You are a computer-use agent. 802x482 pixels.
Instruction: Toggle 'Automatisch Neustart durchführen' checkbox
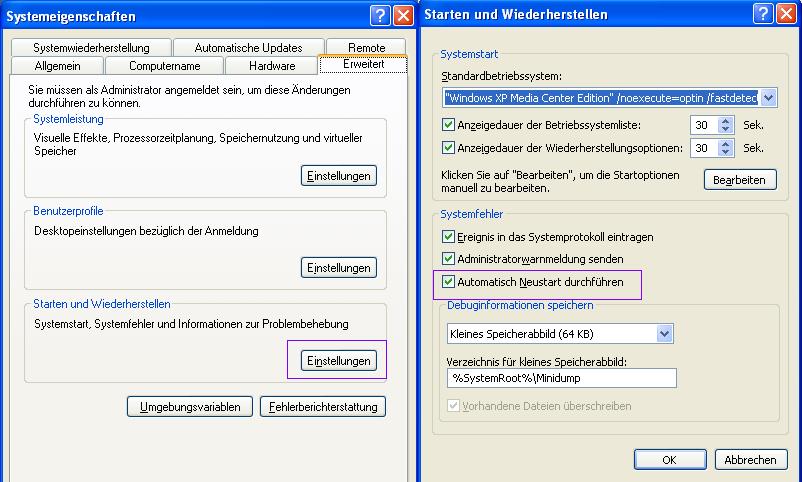[x=448, y=283]
